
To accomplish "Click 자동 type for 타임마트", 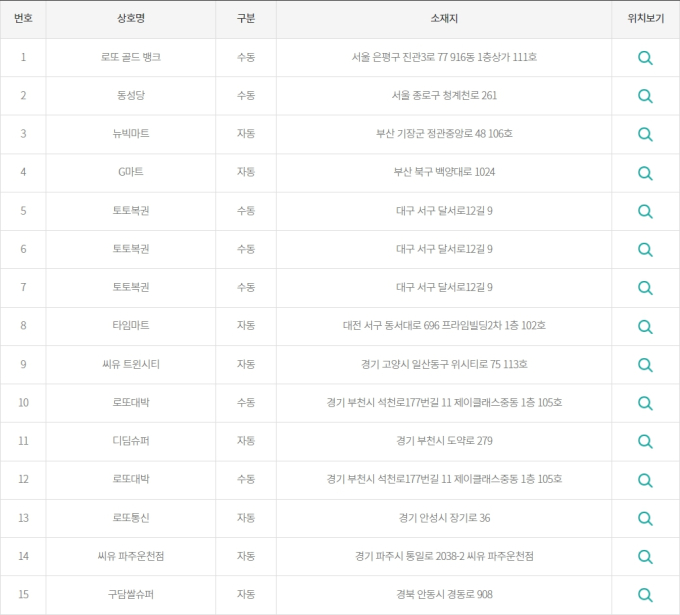I will (246, 325).
